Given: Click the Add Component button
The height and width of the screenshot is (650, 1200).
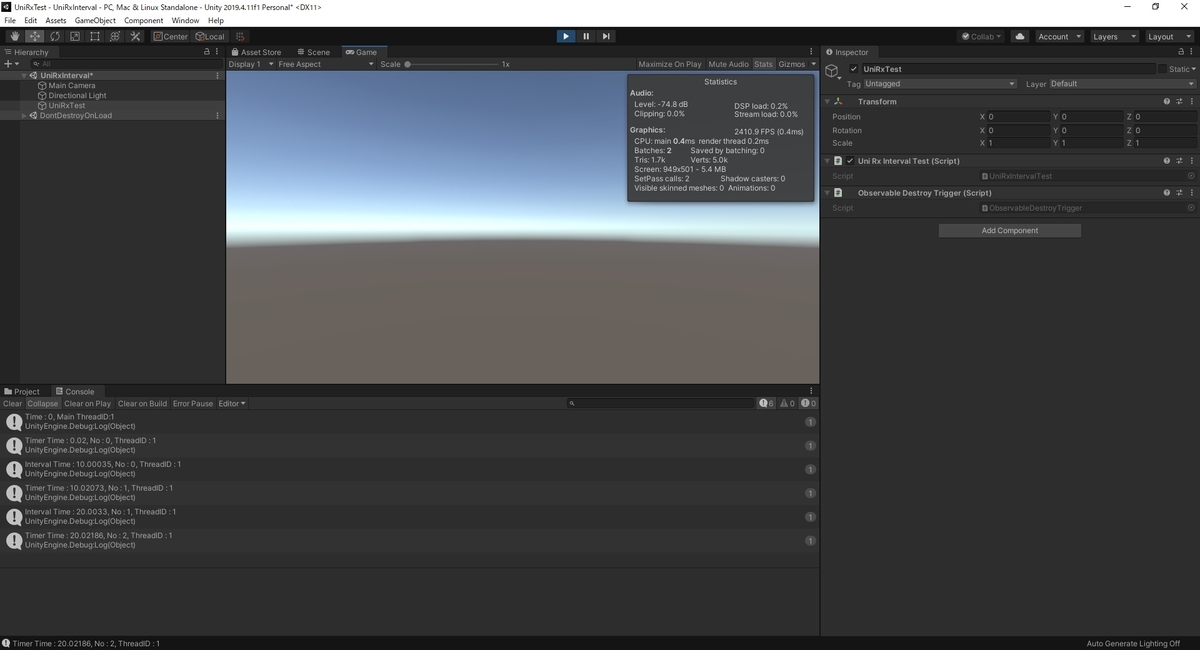Looking at the screenshot, I should 1010,230.
